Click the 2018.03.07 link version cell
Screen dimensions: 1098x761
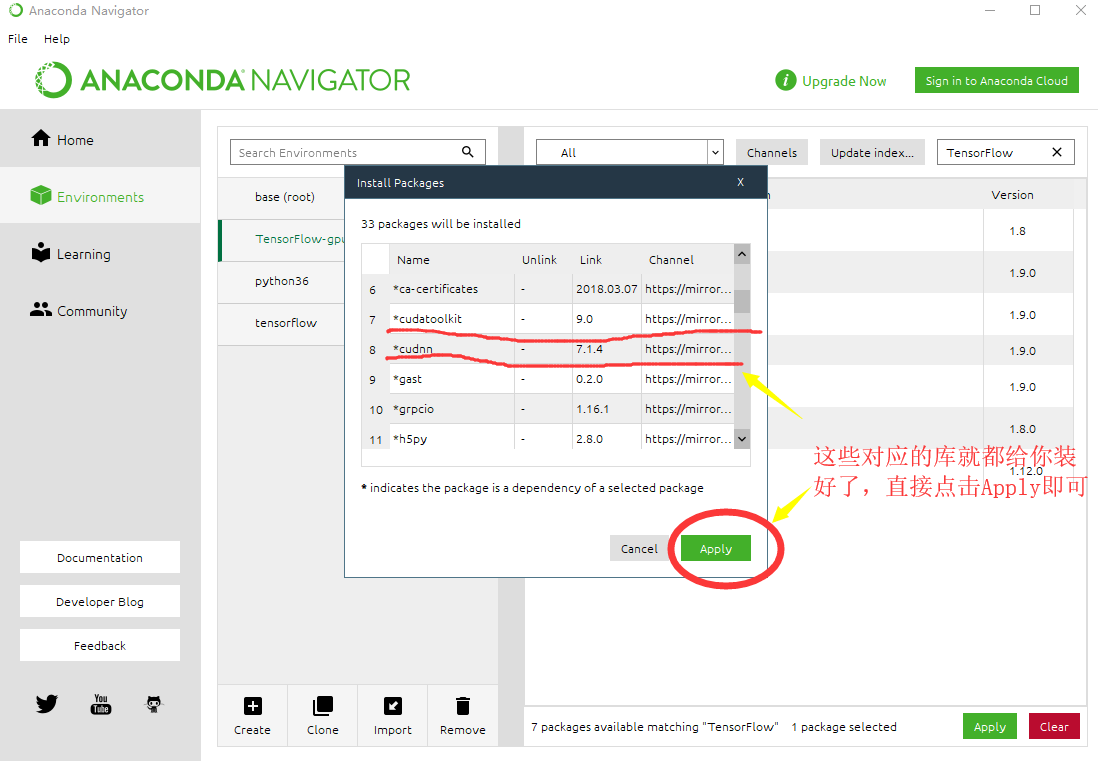[606, 288]
